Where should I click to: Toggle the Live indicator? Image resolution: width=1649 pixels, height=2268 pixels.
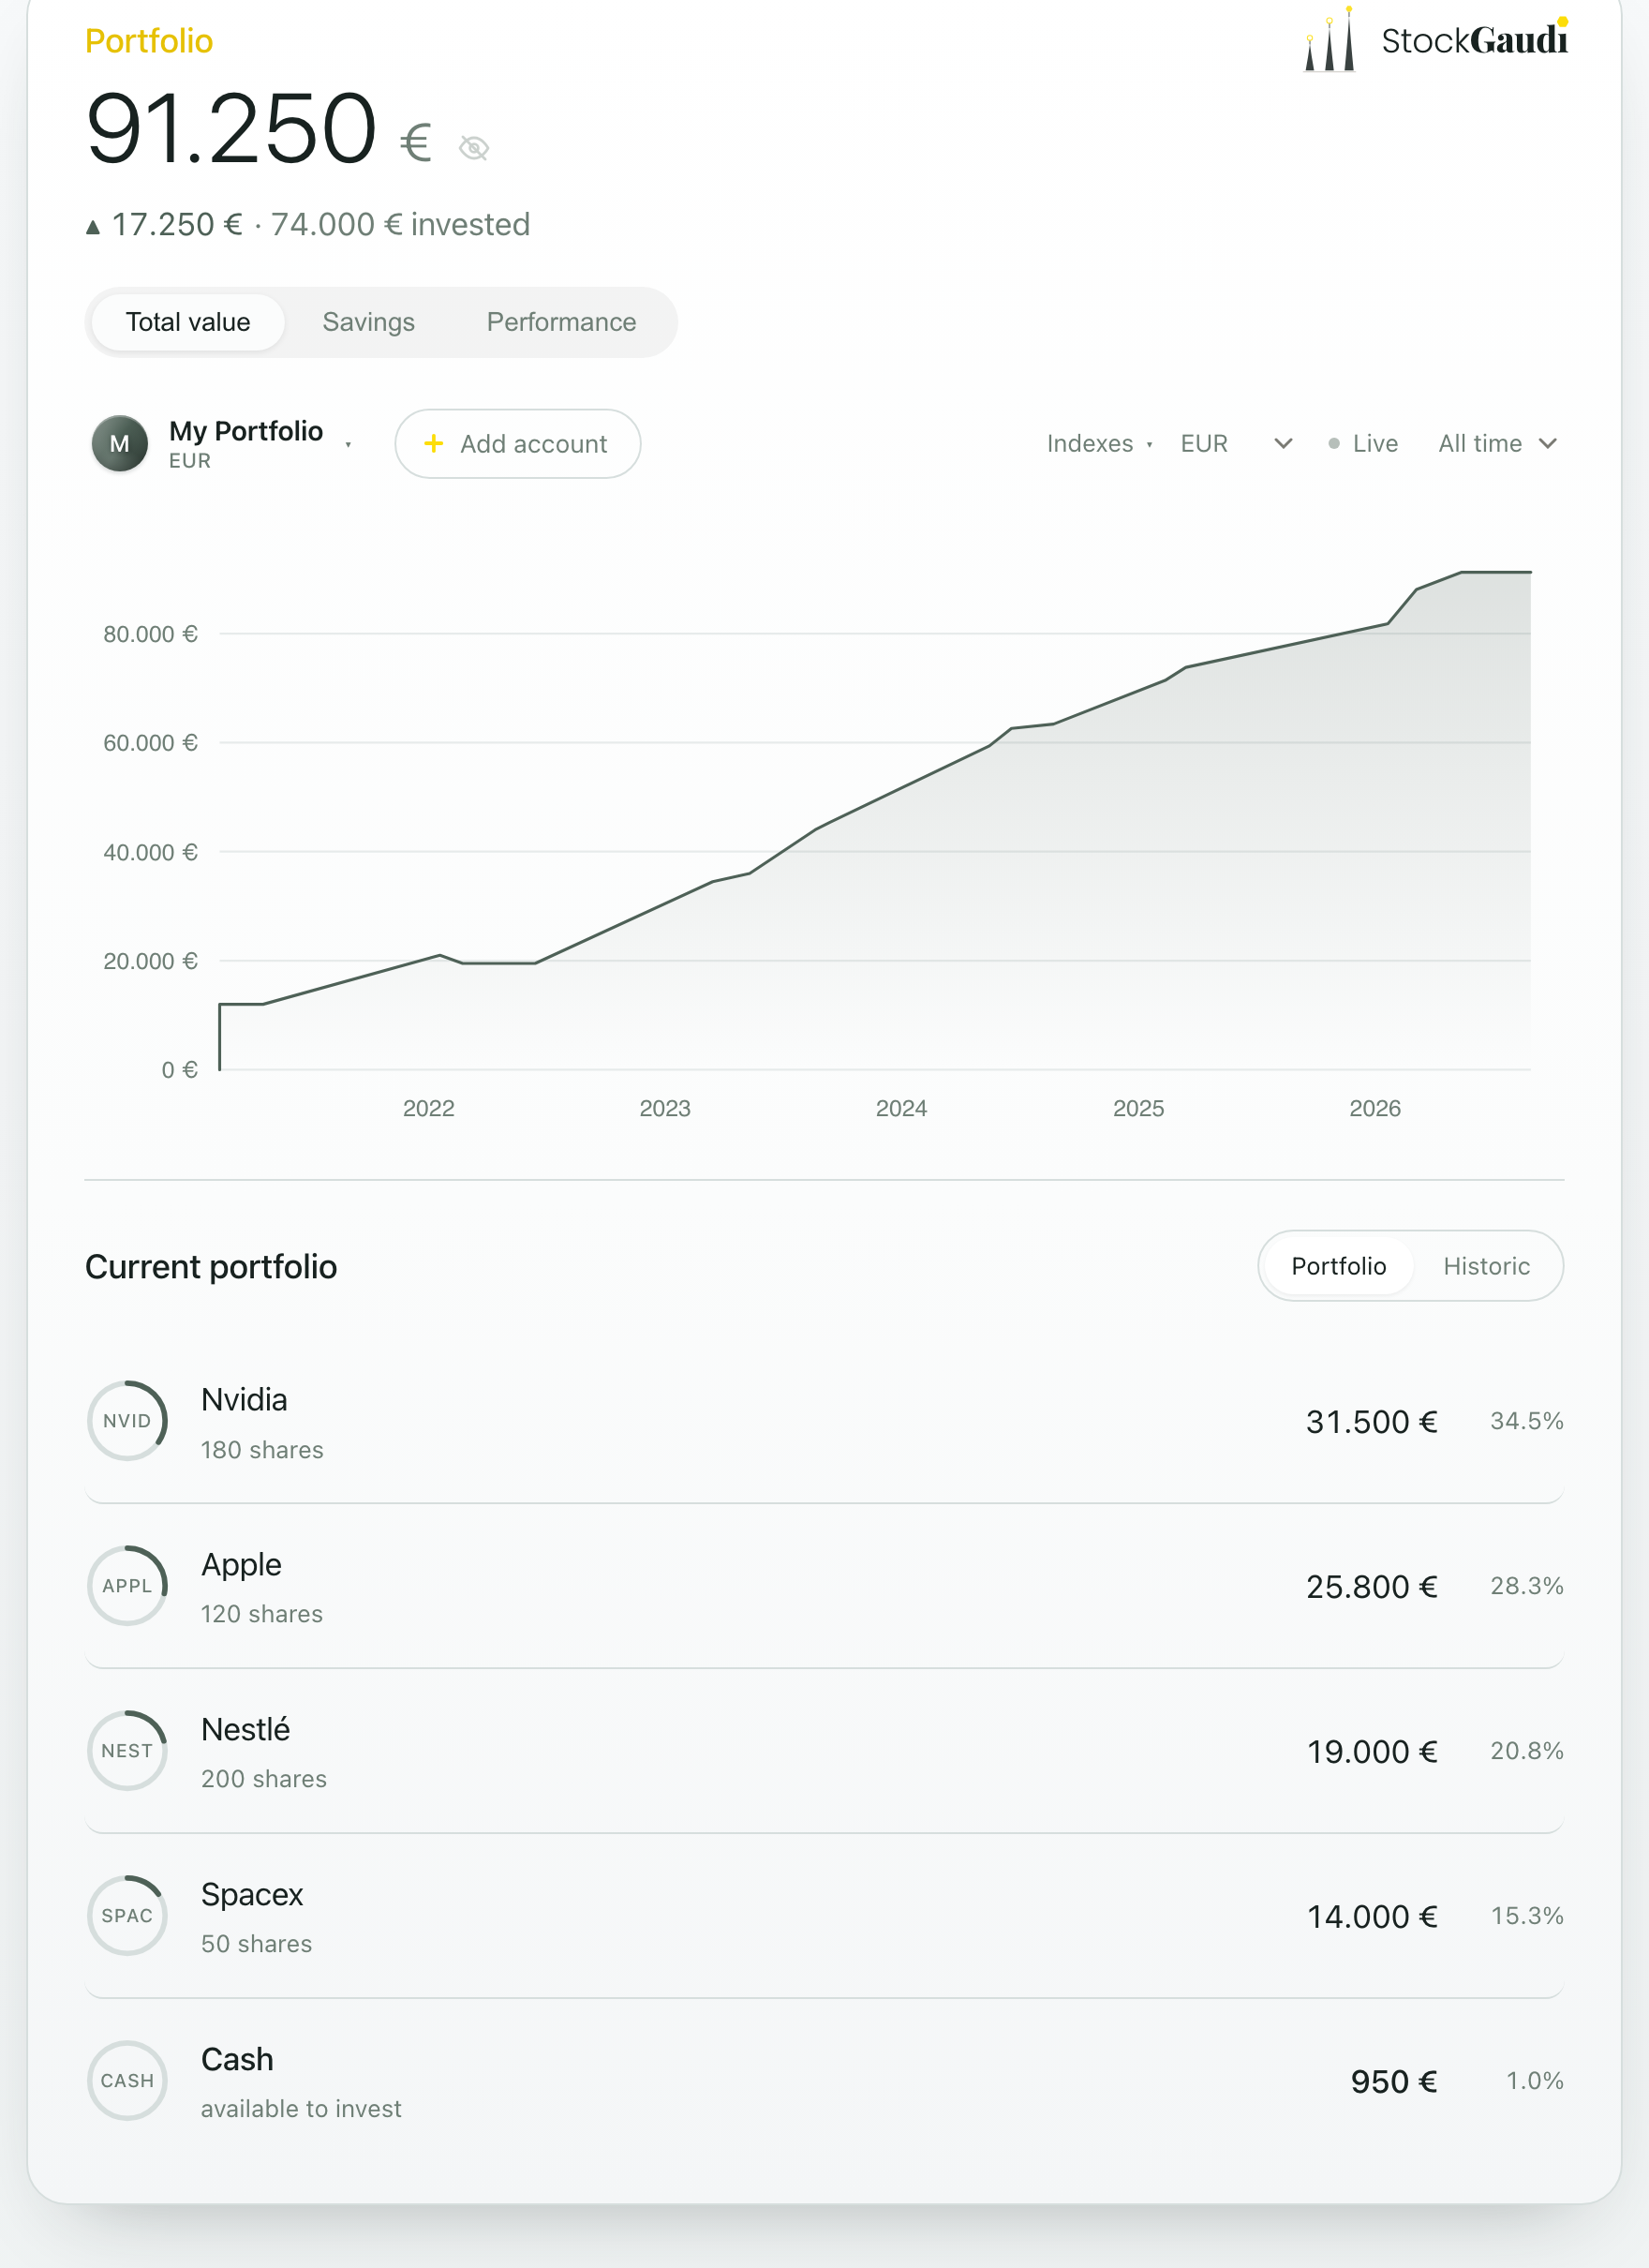(1363, 444)
